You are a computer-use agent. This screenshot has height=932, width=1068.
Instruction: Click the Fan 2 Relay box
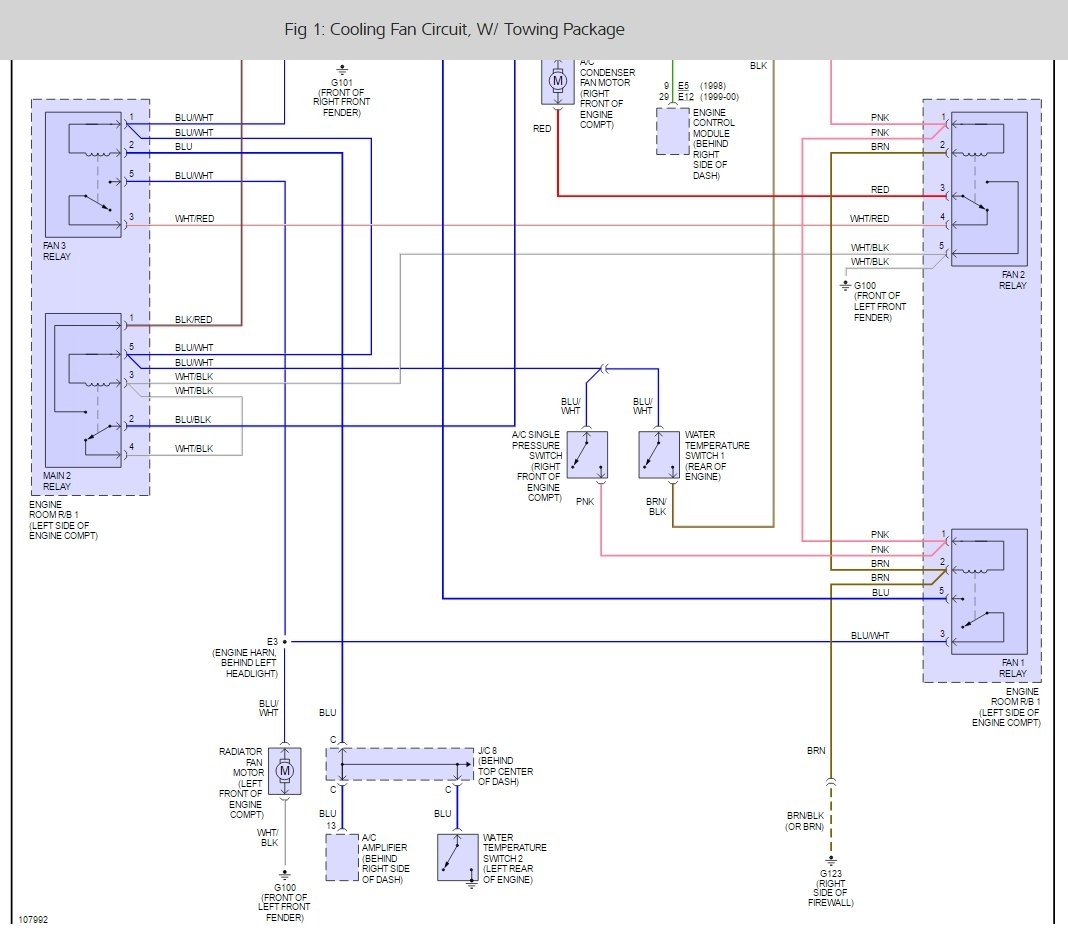[989, 189]
